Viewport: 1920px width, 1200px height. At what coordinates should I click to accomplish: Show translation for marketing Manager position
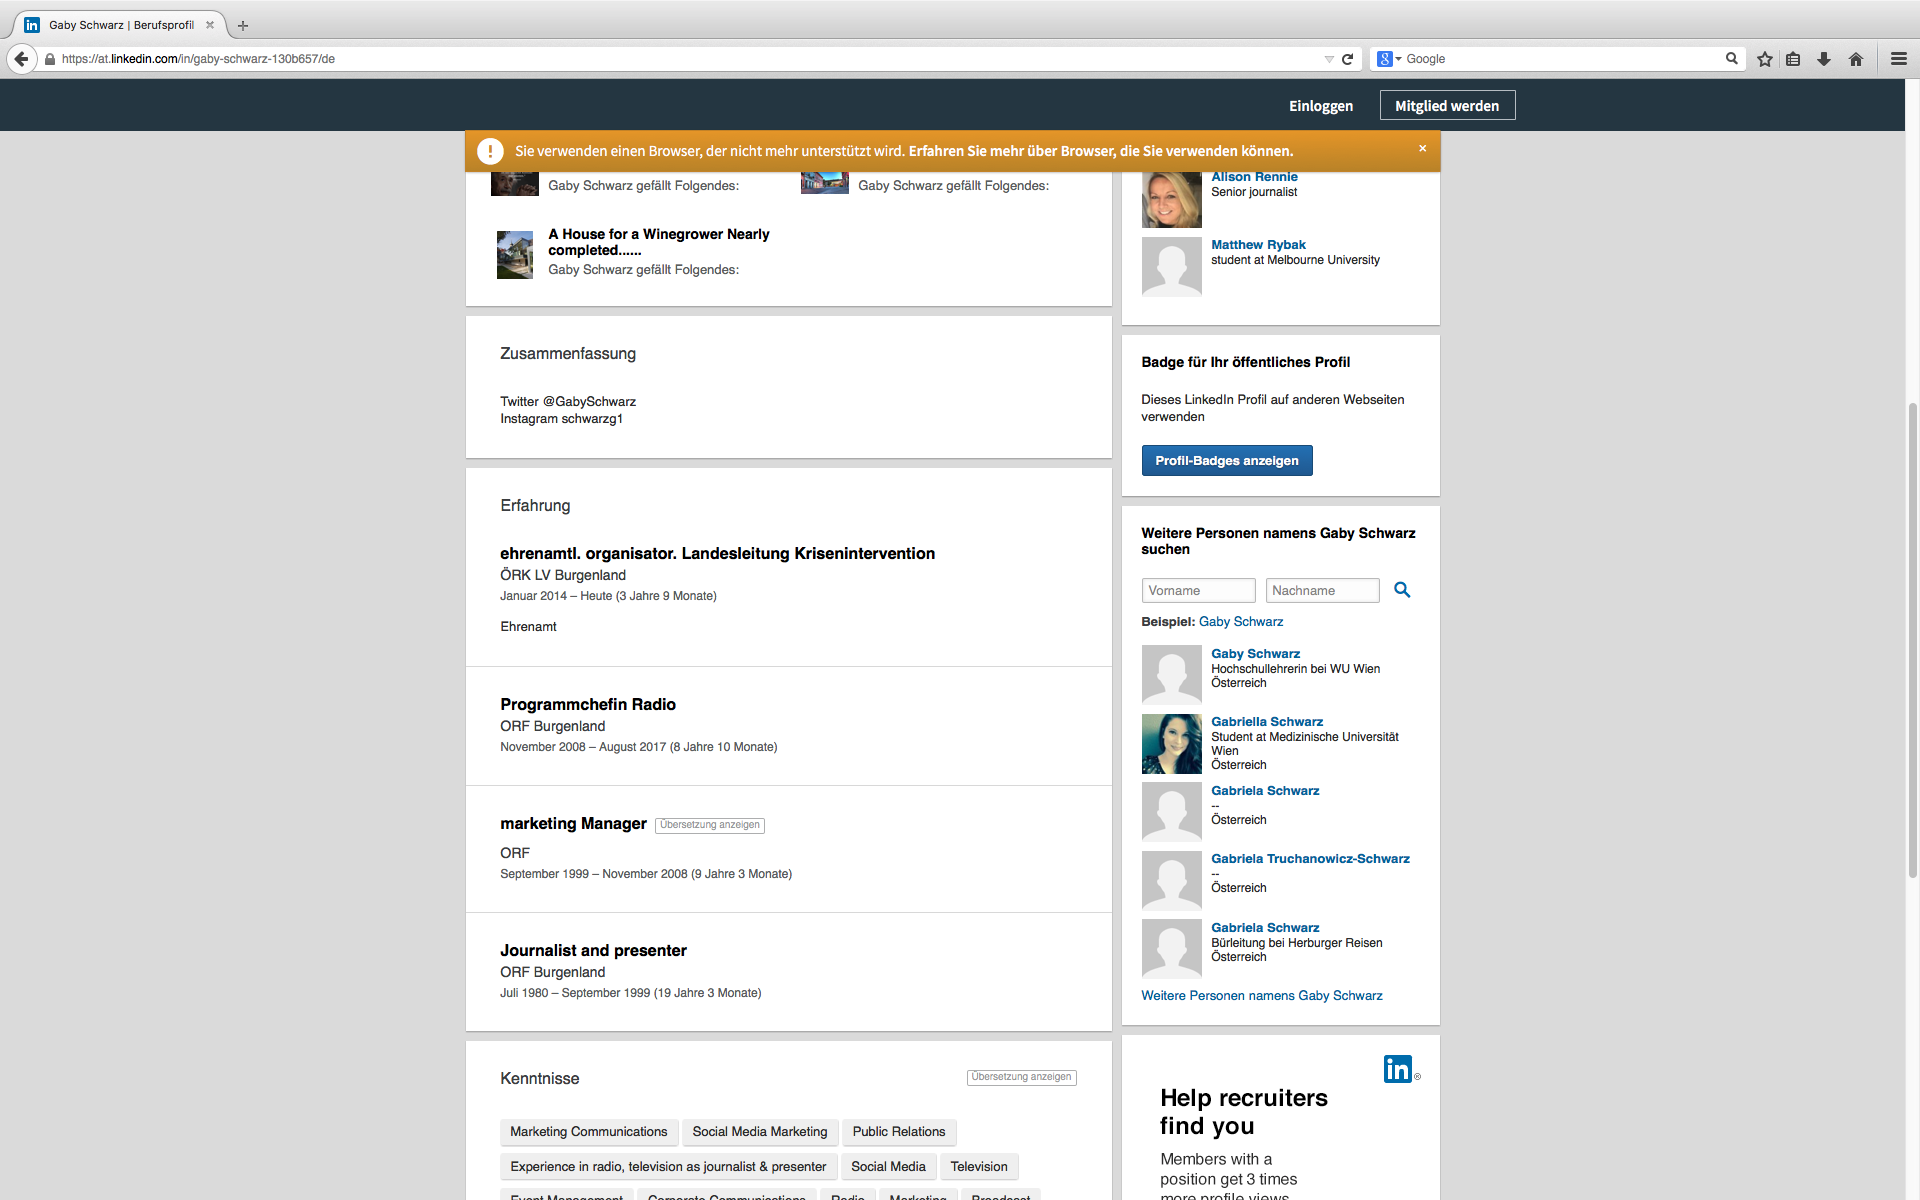pyautogui.click(x=710, y=825)
